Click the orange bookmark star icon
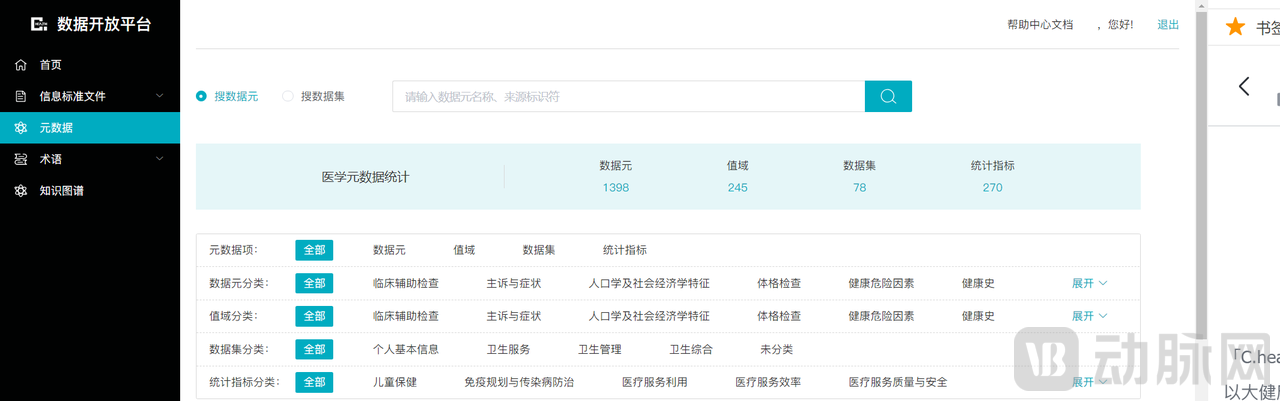The height and width of the screenshot is (401, 1280). [1236, 27]
